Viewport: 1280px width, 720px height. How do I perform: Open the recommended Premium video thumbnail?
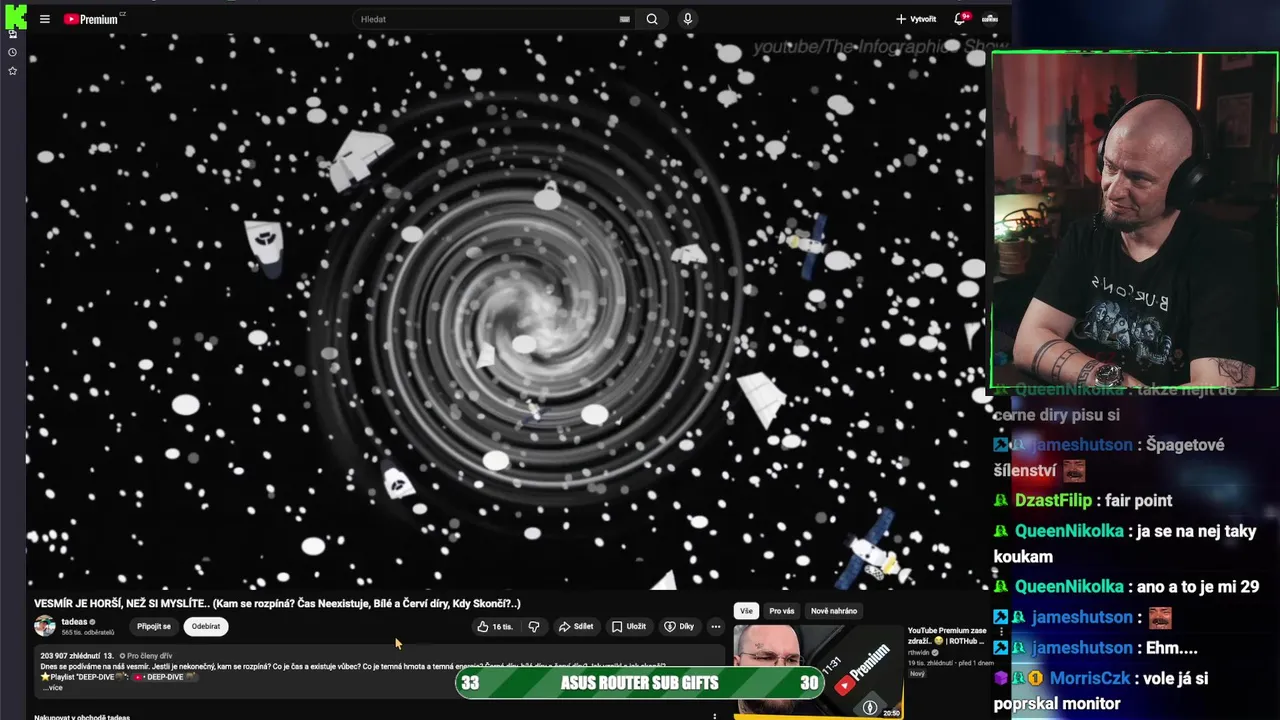point(818,671)
